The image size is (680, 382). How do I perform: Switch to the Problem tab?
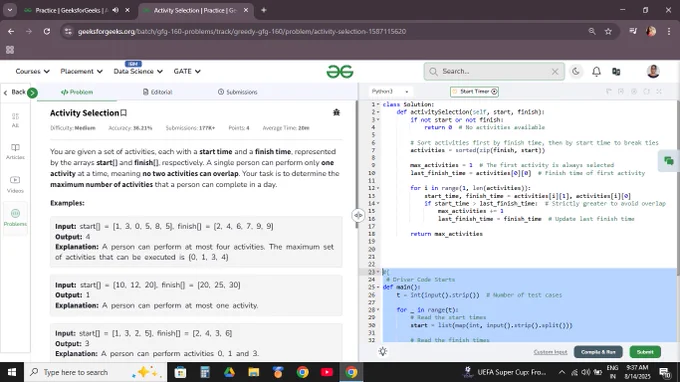77,92
